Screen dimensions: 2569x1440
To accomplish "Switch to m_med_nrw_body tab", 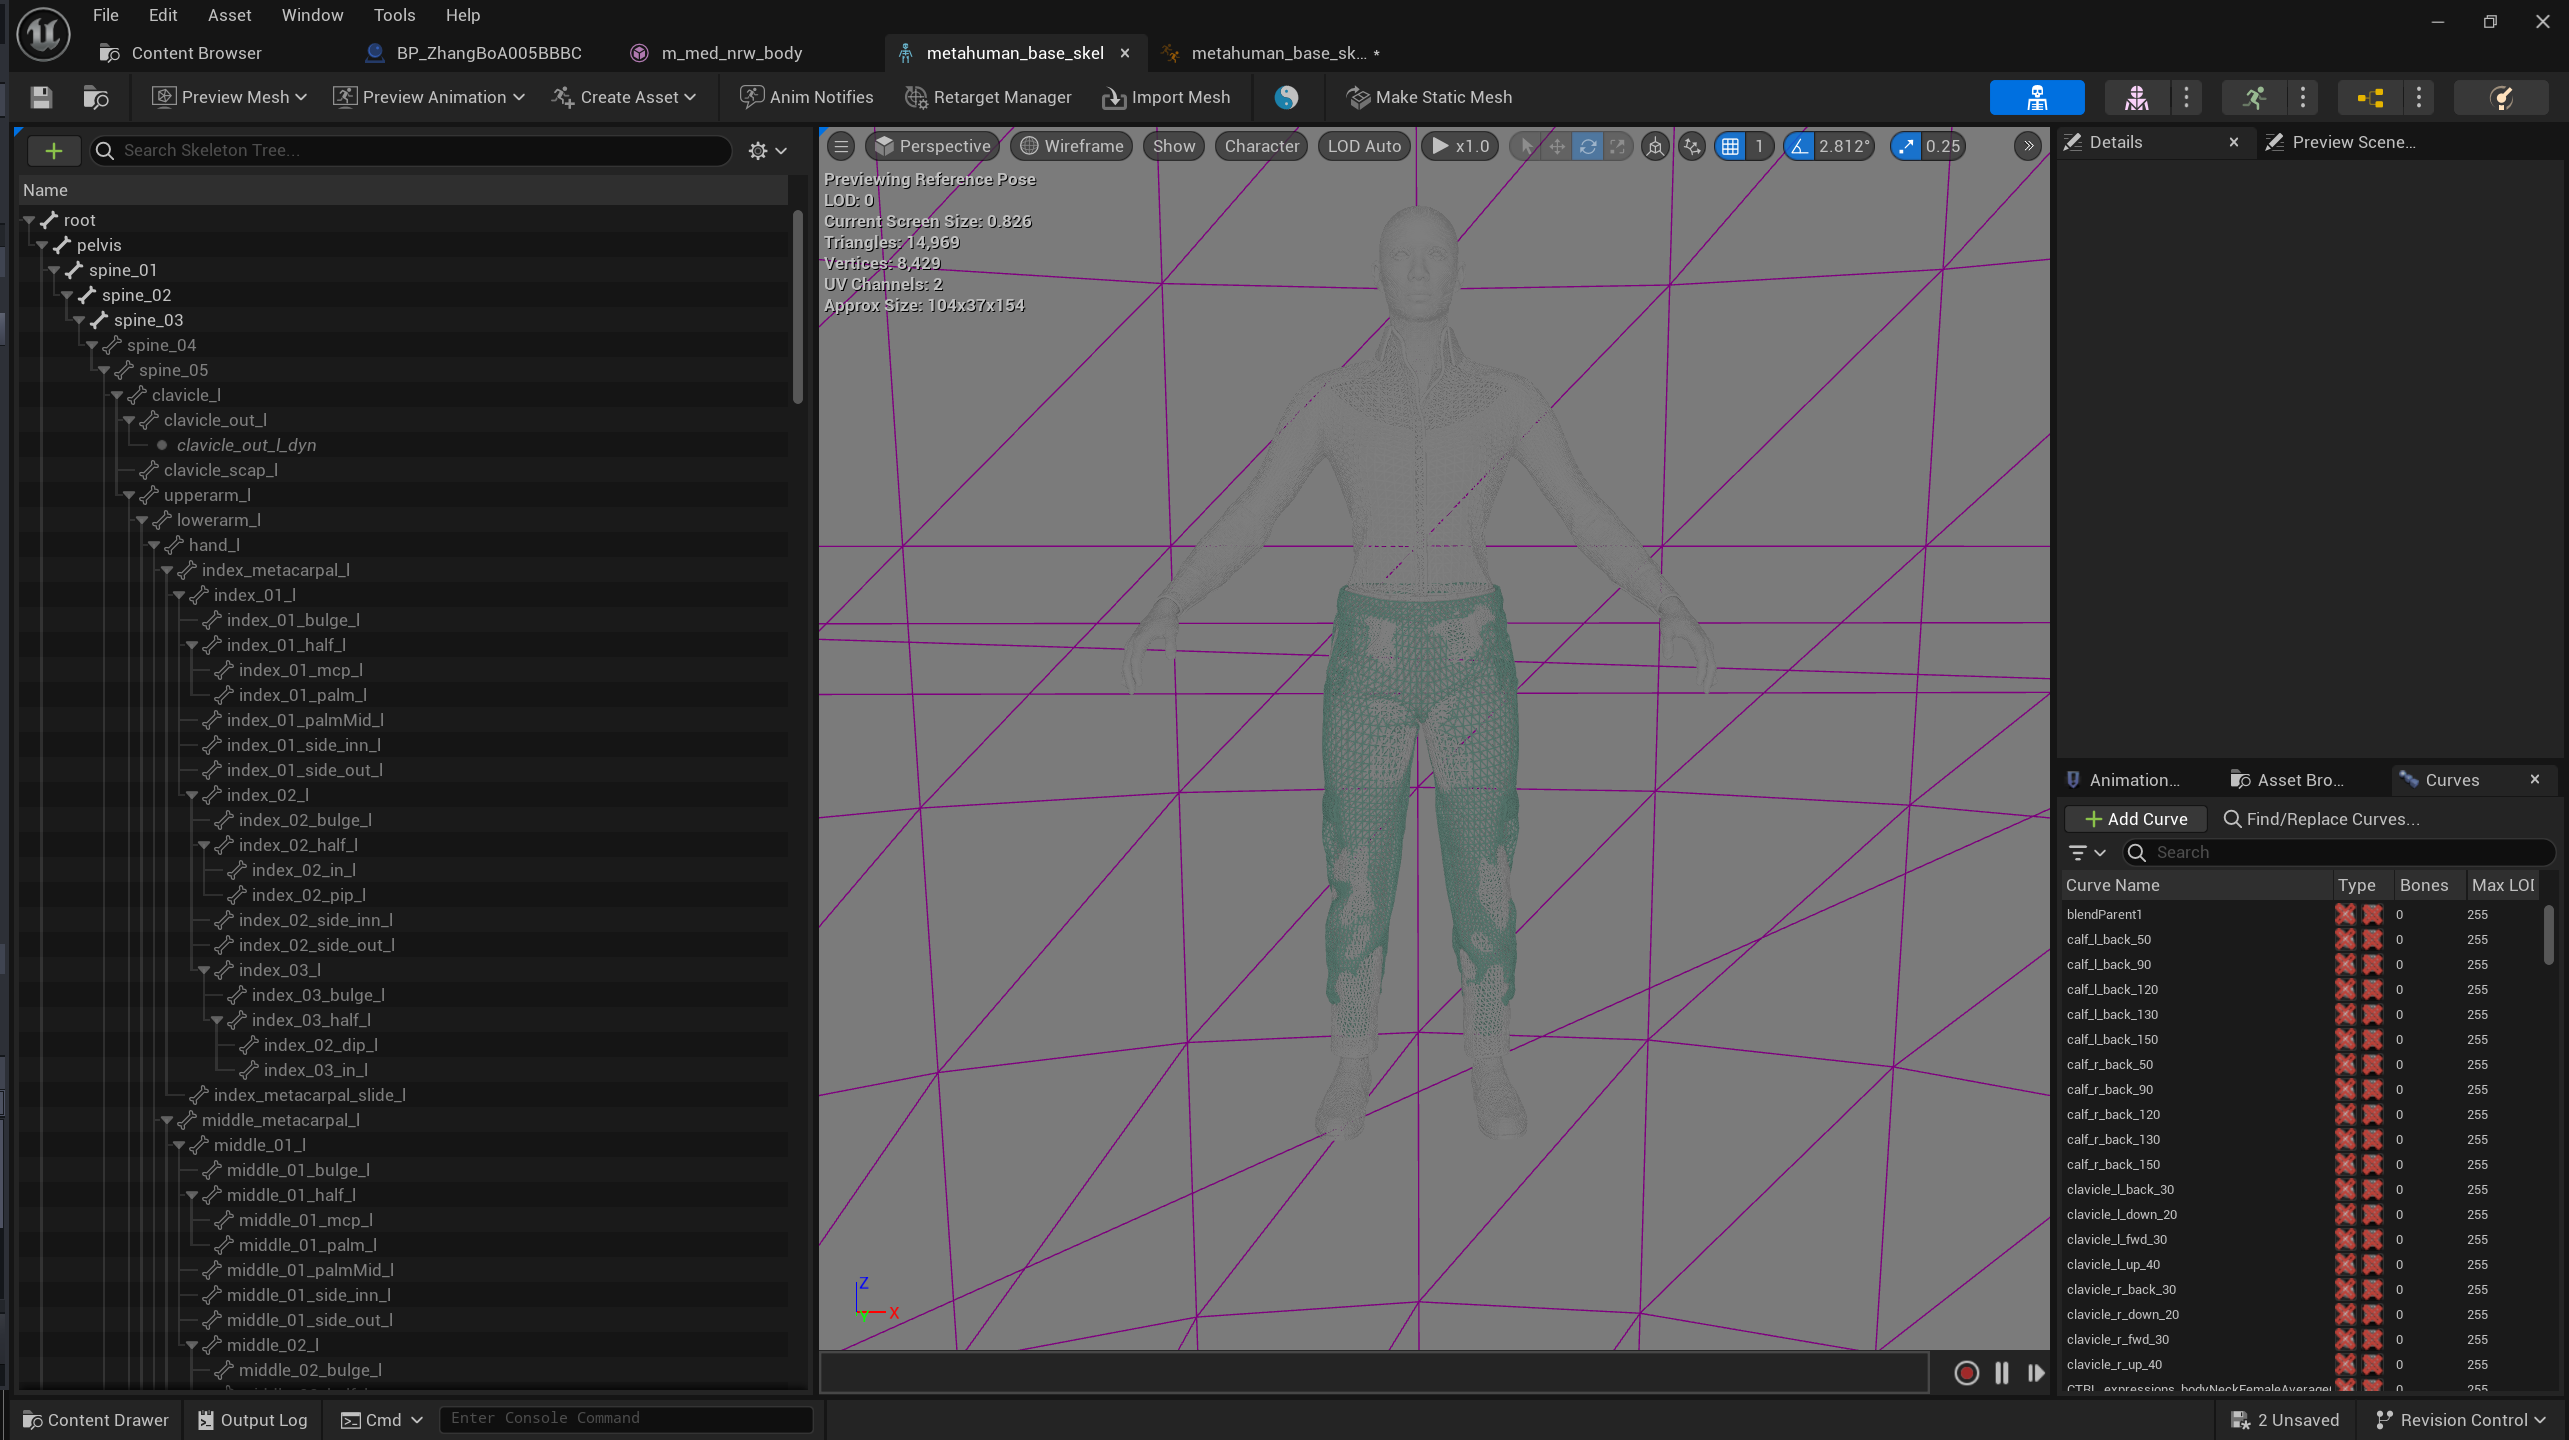I will 730,53.
